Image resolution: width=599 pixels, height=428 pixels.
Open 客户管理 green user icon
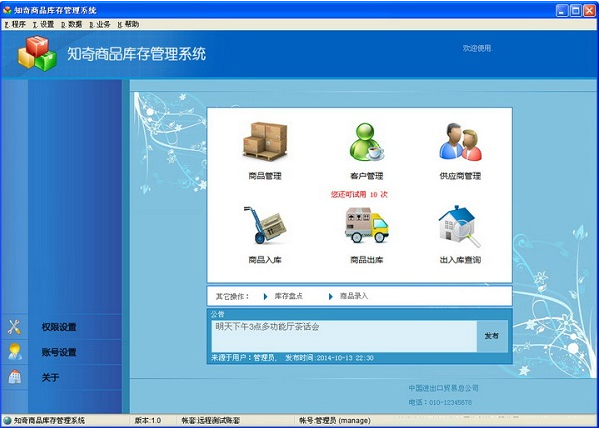(x=367, y=141)
